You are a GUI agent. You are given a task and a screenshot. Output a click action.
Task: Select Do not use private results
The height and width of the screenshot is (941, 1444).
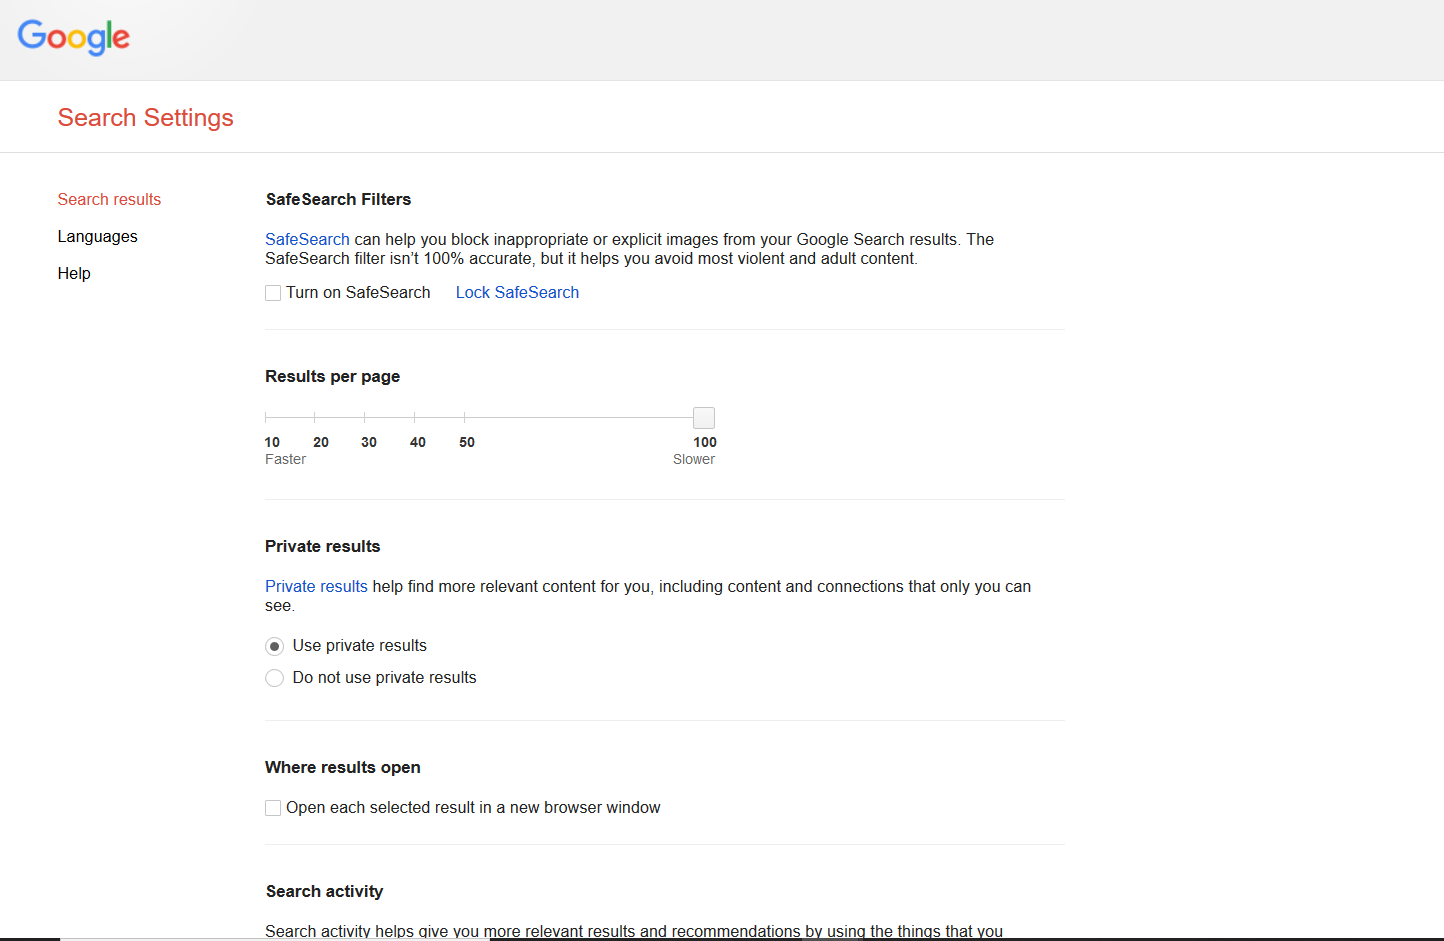pos(274,678)
